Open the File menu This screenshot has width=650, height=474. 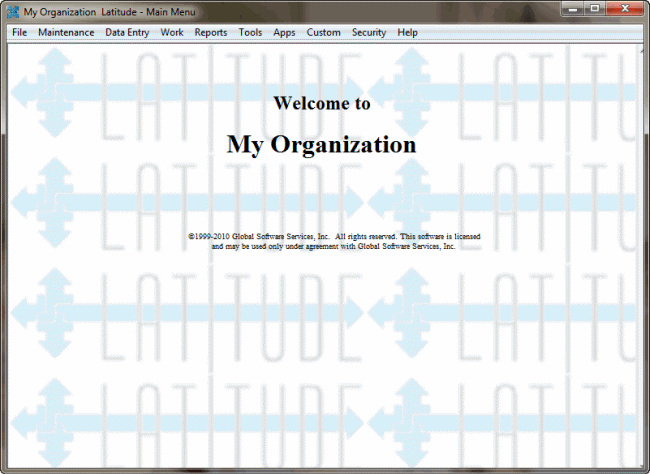[x=19, y=32]
